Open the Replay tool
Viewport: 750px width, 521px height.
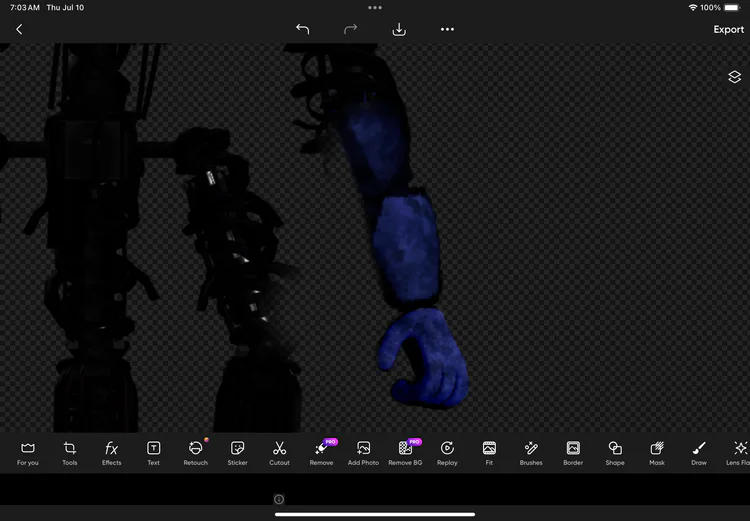pyautogui.click(x=447, y=453)
